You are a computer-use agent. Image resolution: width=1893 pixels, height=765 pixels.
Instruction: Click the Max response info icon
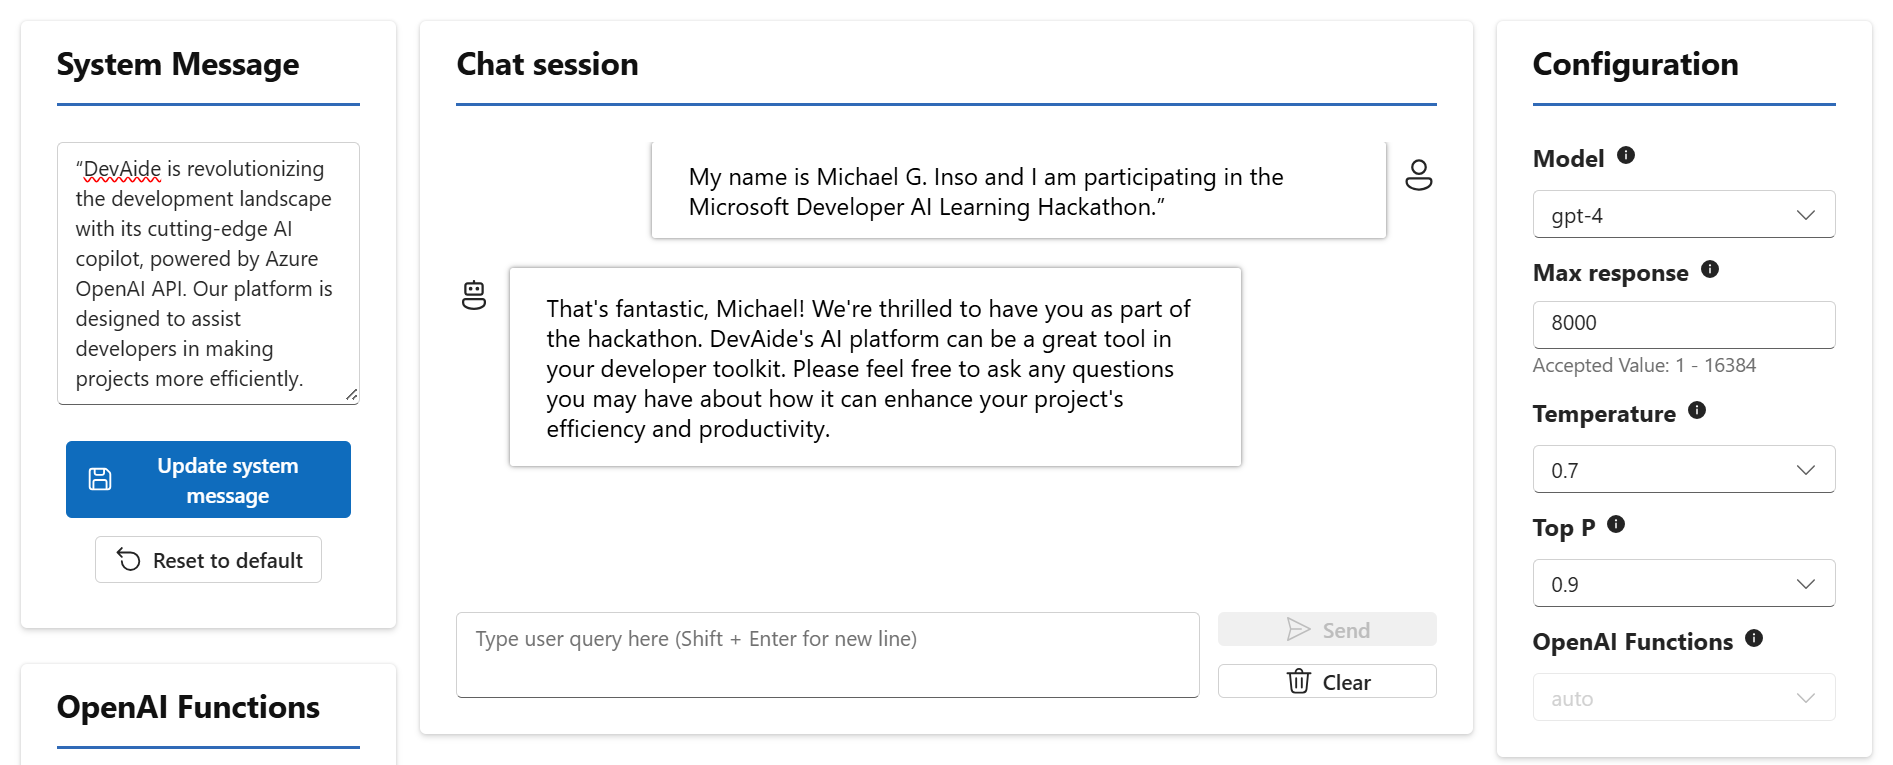[x=1710, y=269]
